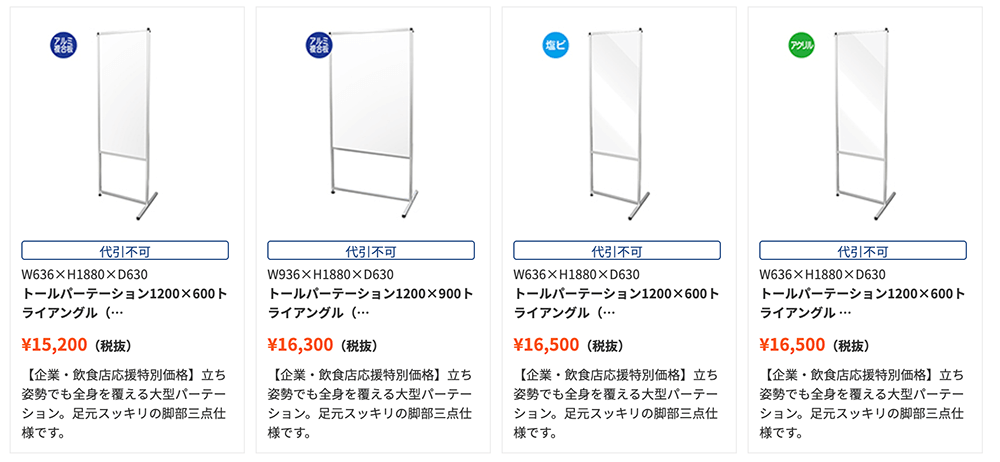Open the third product's トールパーテーション1200×600 title
The height and width of the screenshot is (462, 1000).
(616, 303)
